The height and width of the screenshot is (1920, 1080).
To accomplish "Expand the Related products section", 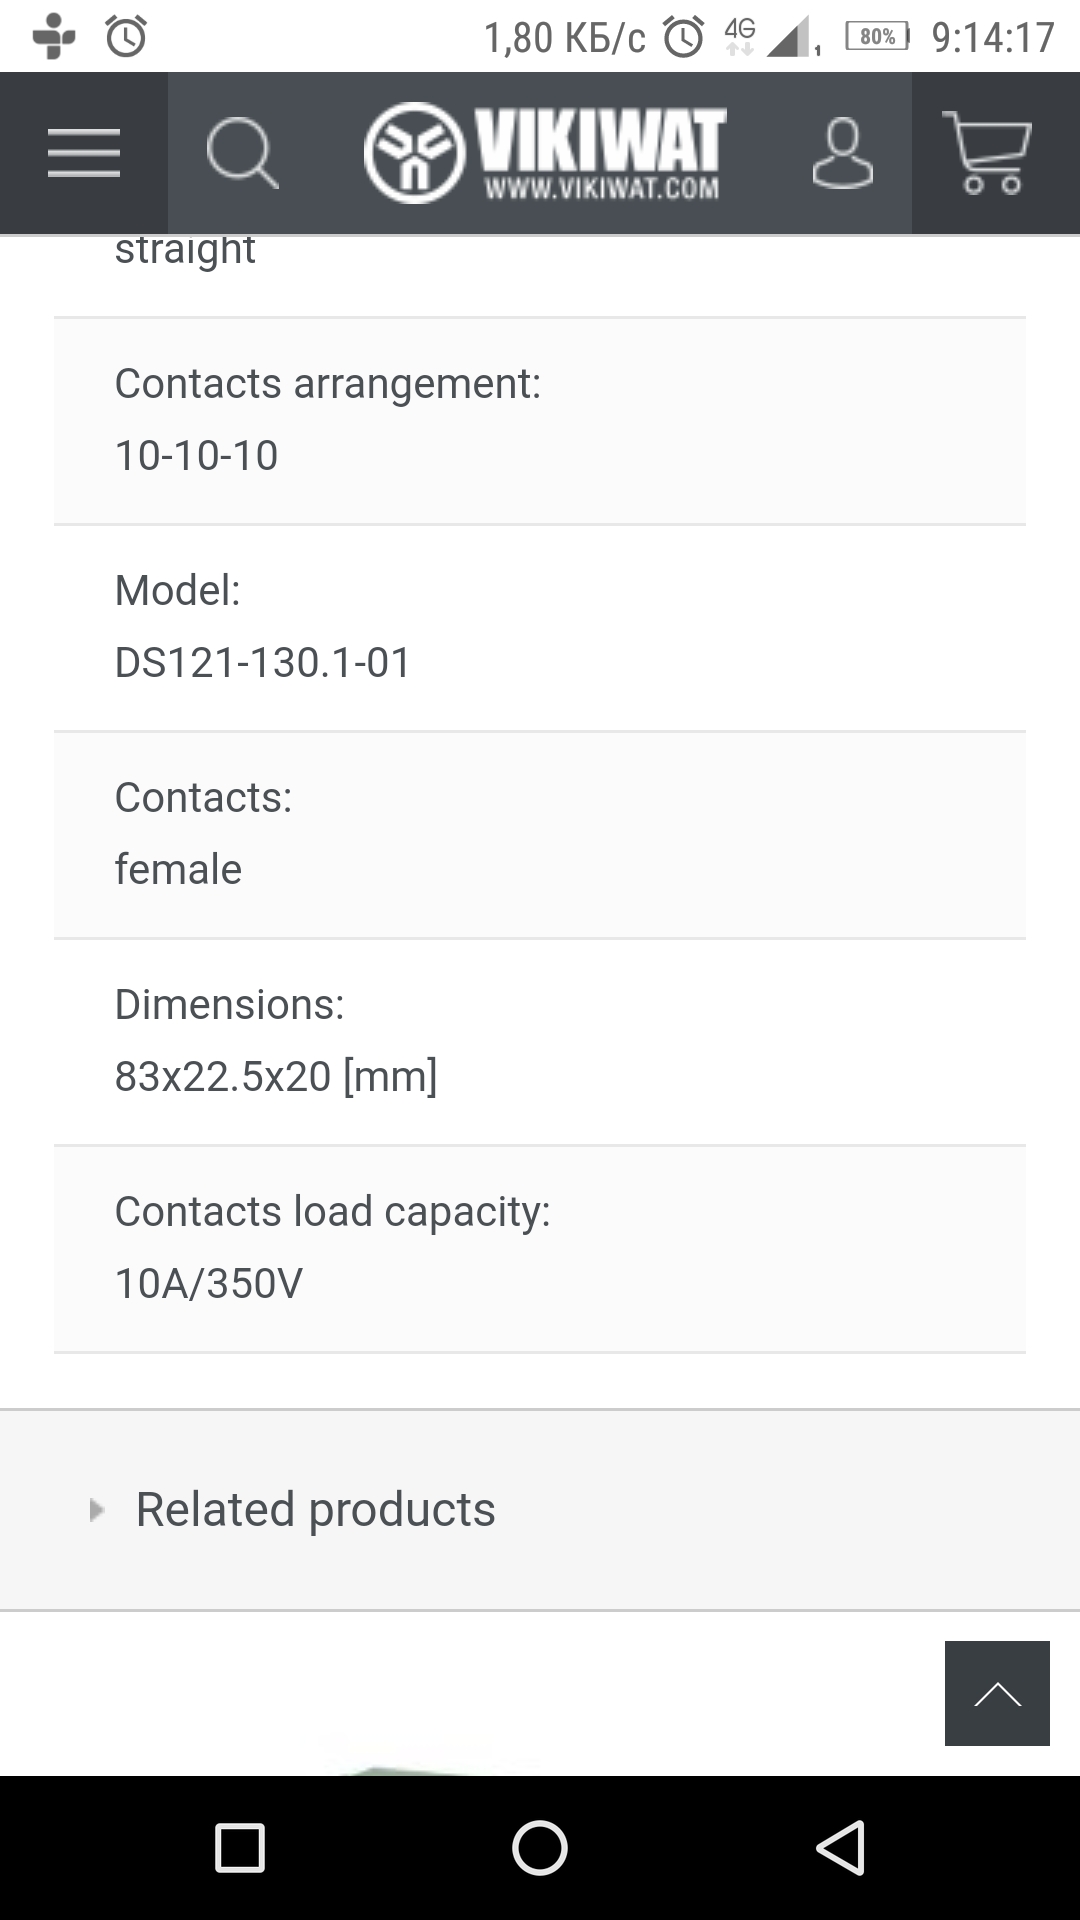I will [315, 1509].
